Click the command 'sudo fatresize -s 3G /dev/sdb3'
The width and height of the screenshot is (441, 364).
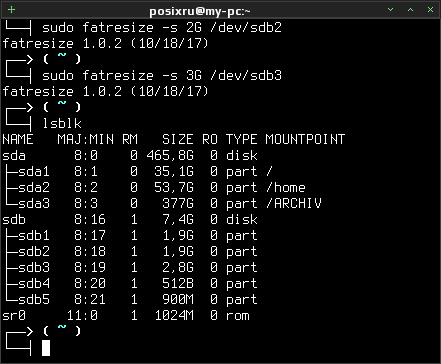tap(162, 75)
